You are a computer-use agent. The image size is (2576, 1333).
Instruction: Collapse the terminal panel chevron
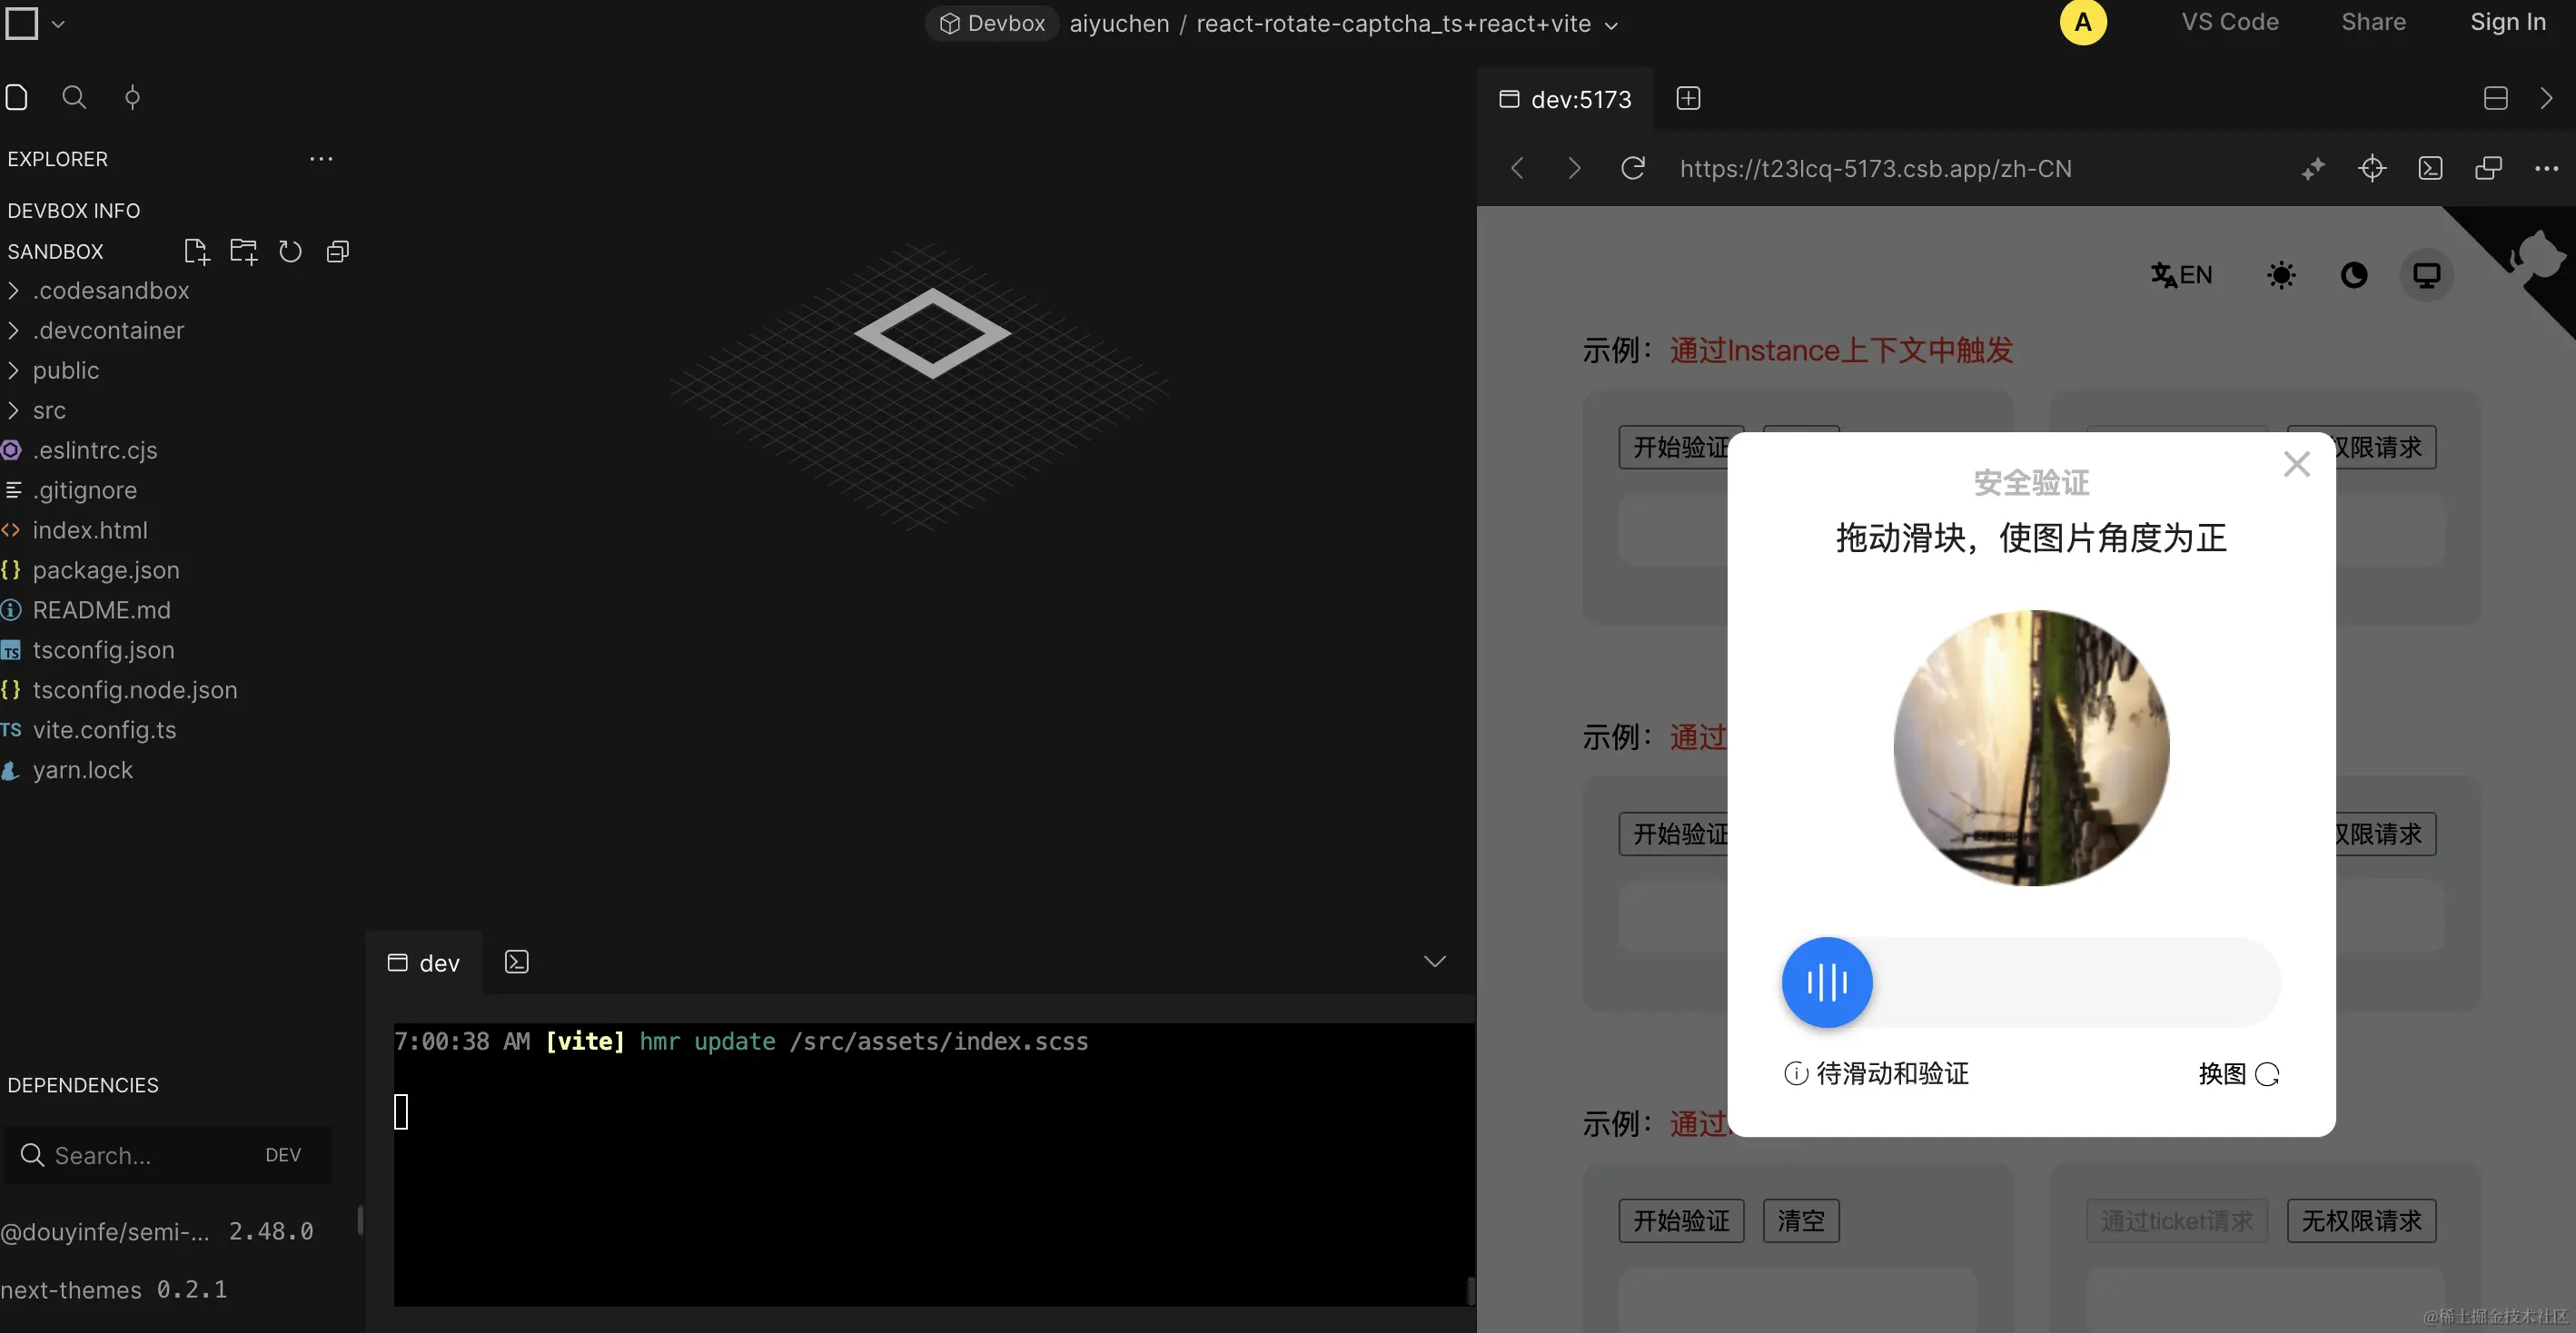tap(1434, 962)
